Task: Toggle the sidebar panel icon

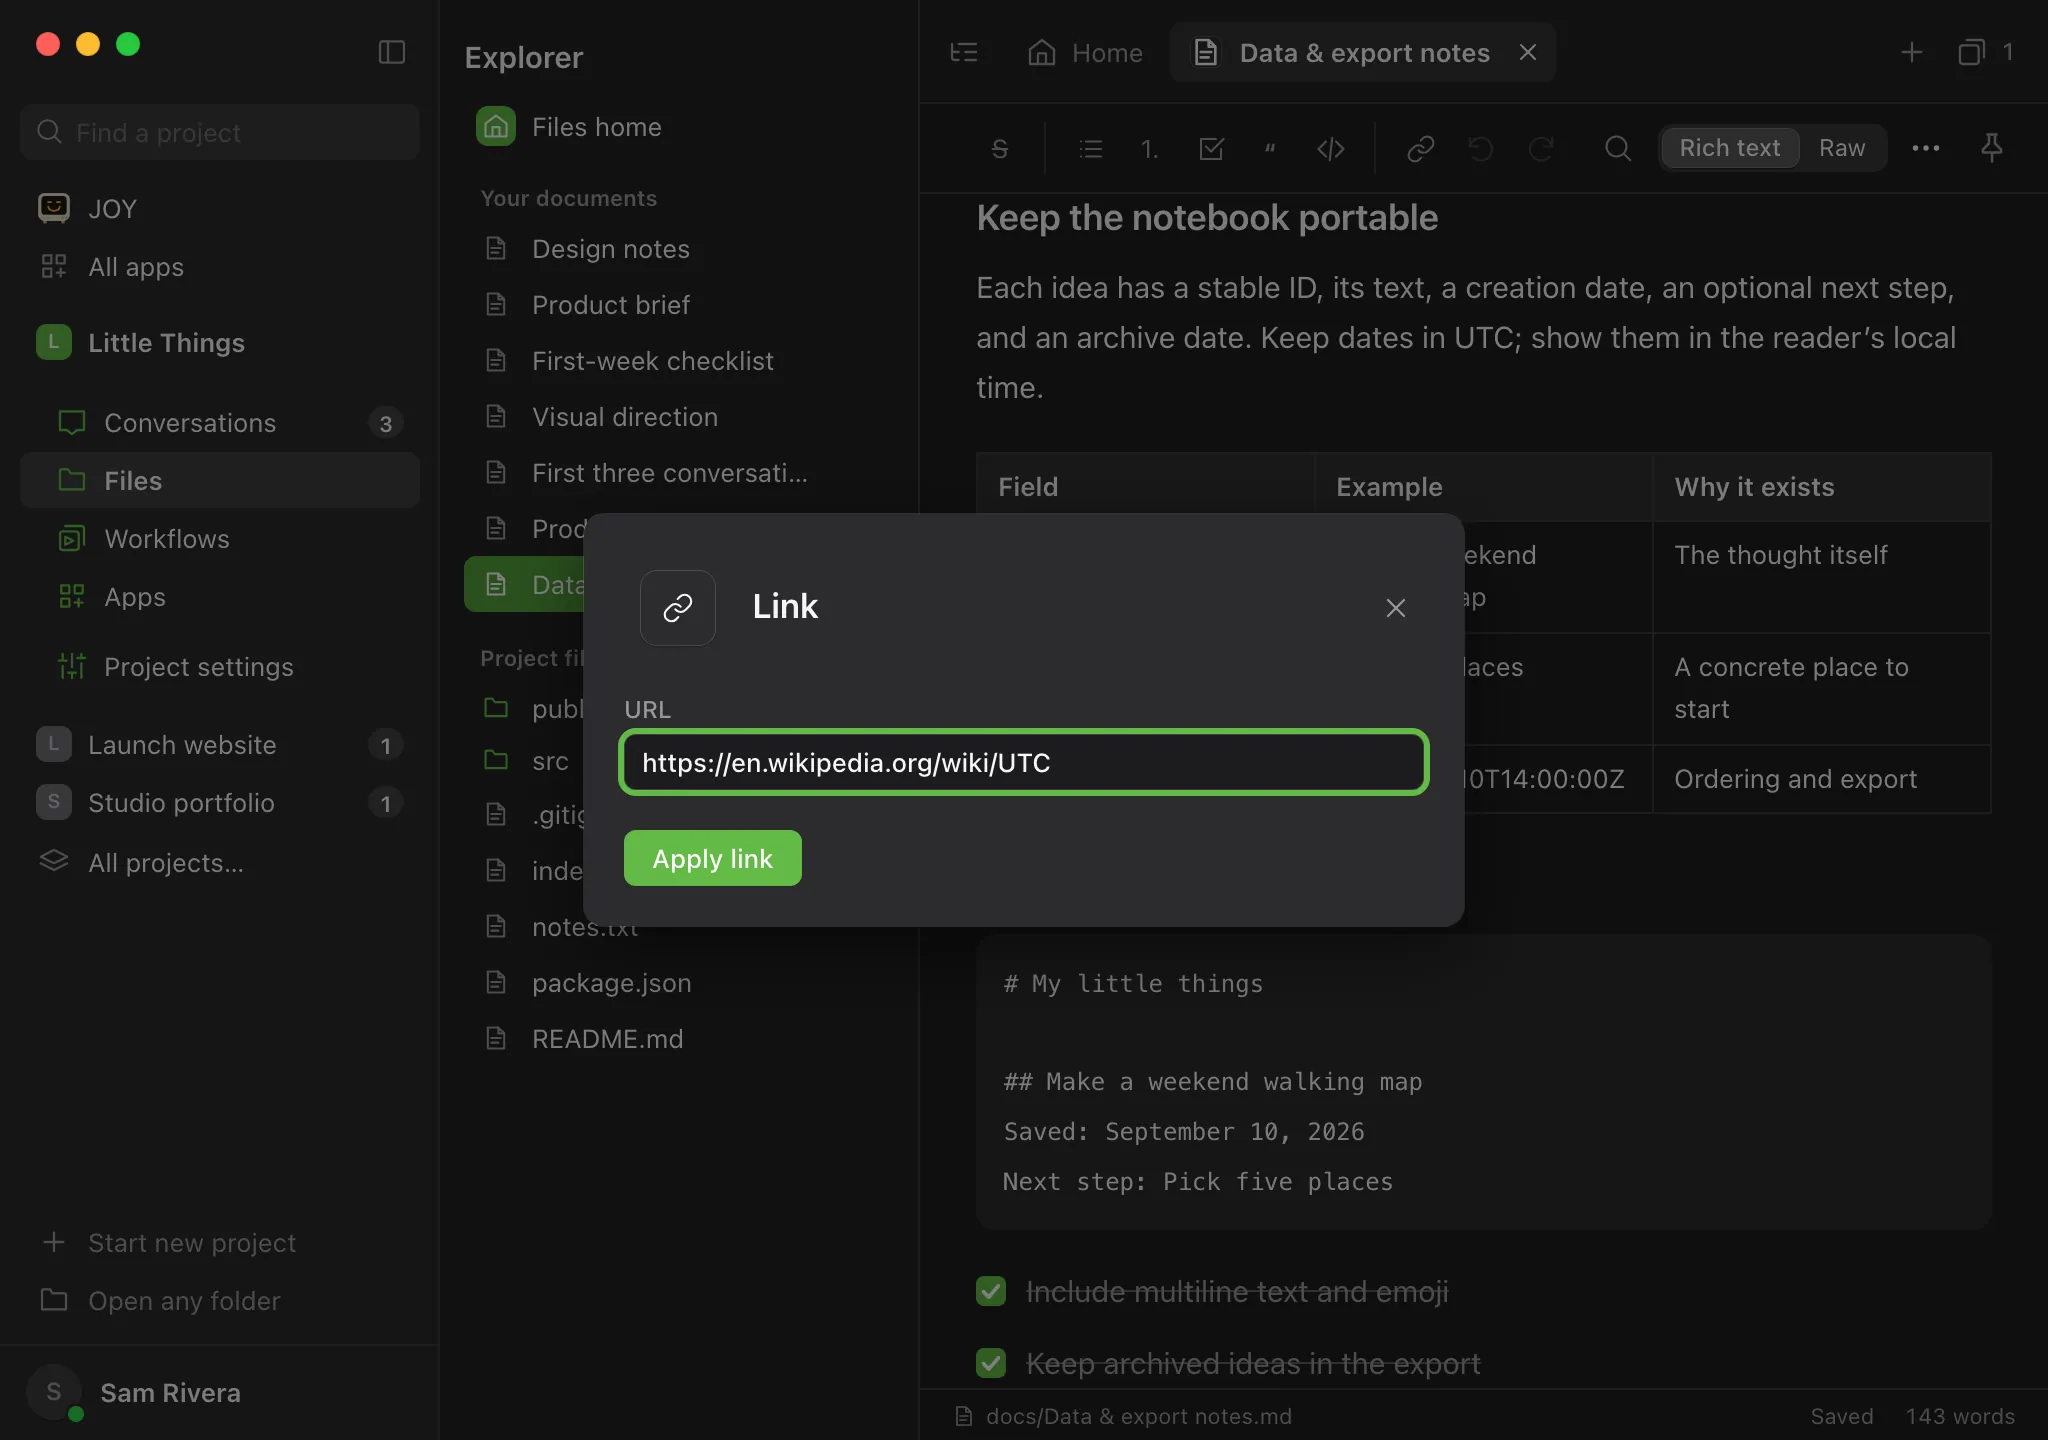Action: pyautogui.click(x=391, y=52)
